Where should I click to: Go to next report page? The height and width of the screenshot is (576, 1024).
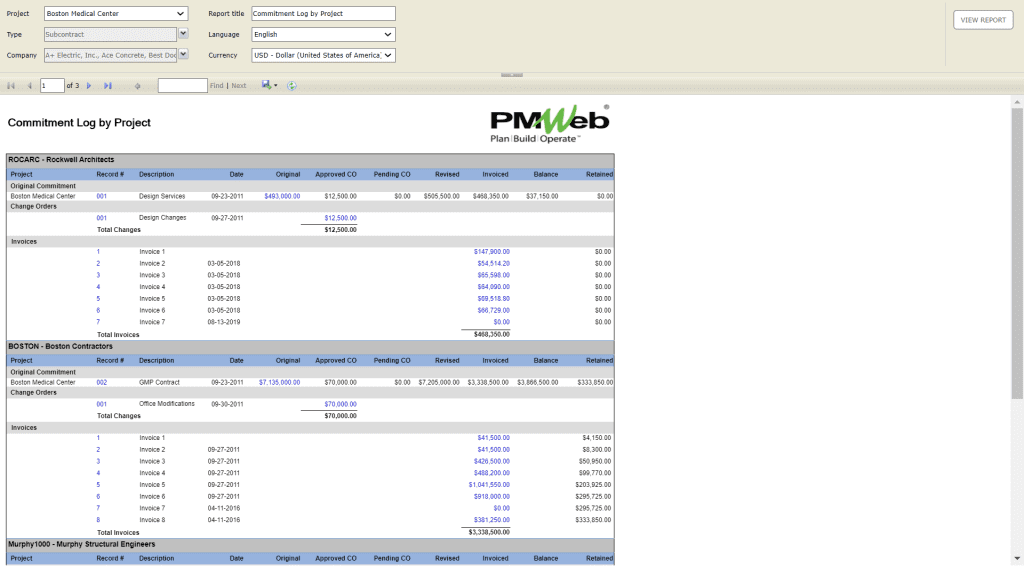(x=89, y=86)
